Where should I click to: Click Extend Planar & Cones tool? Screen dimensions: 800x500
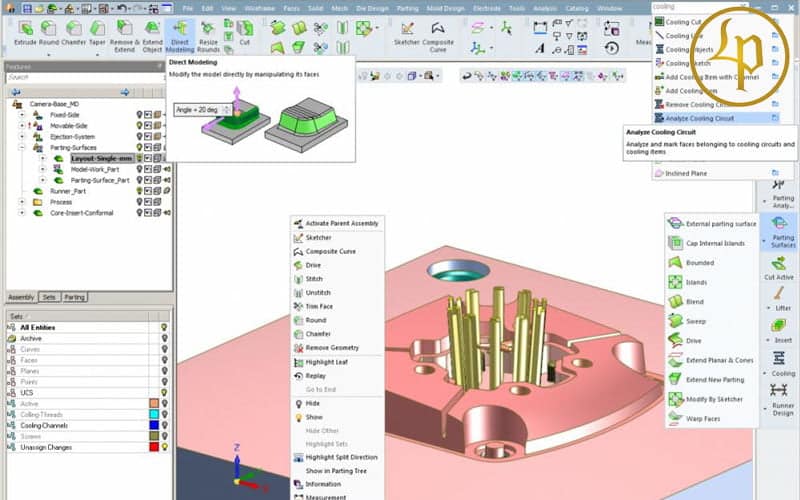[711, 360]
